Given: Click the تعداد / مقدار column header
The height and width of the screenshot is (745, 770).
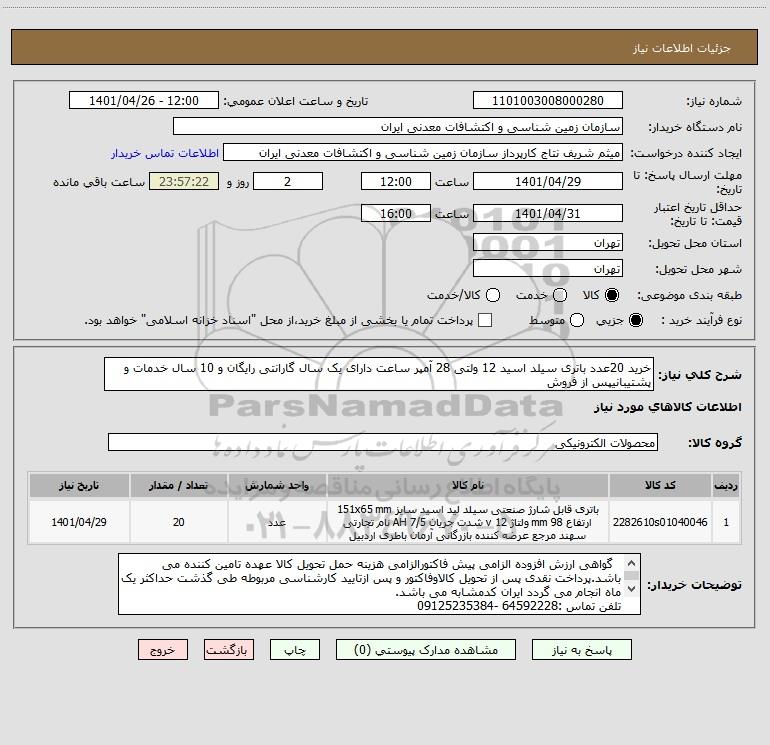Looking at the screenshot, I should (x=179, y=485).
